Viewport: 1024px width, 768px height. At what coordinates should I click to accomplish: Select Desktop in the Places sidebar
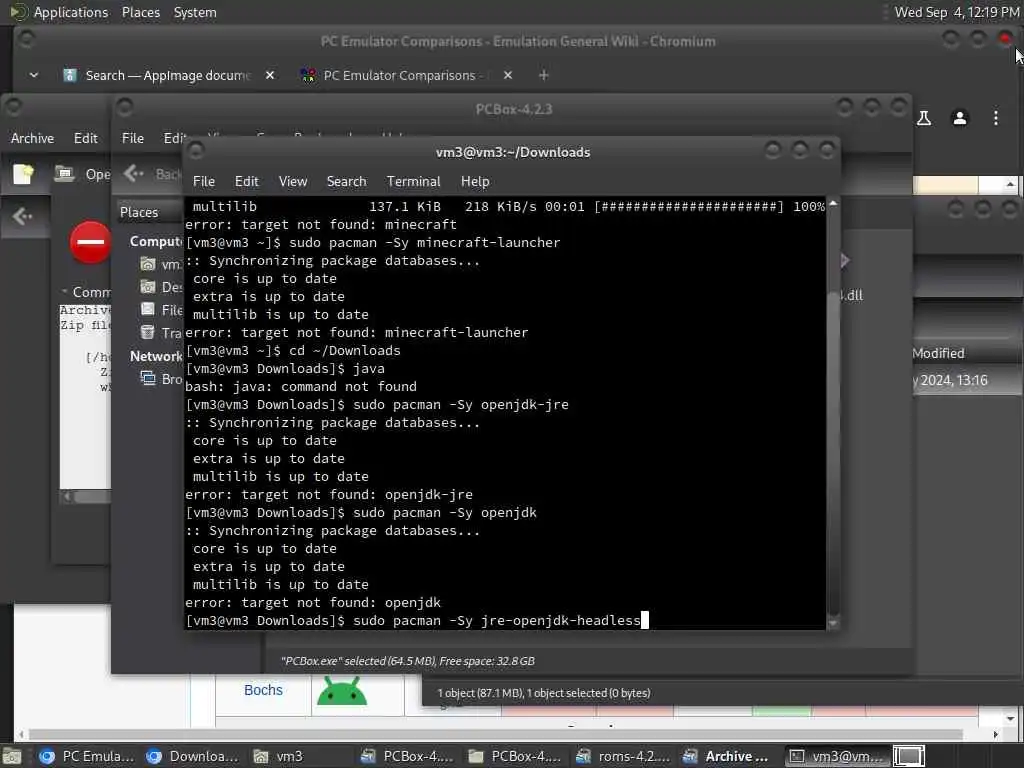[x=161, y=287]
